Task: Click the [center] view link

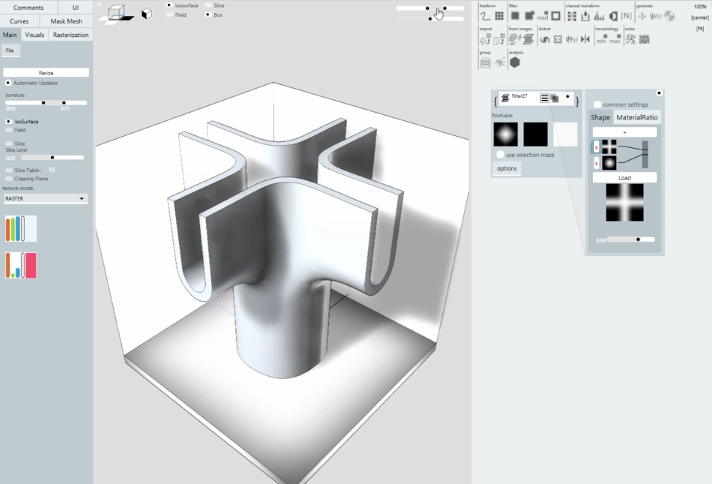Action: [700, 18]
